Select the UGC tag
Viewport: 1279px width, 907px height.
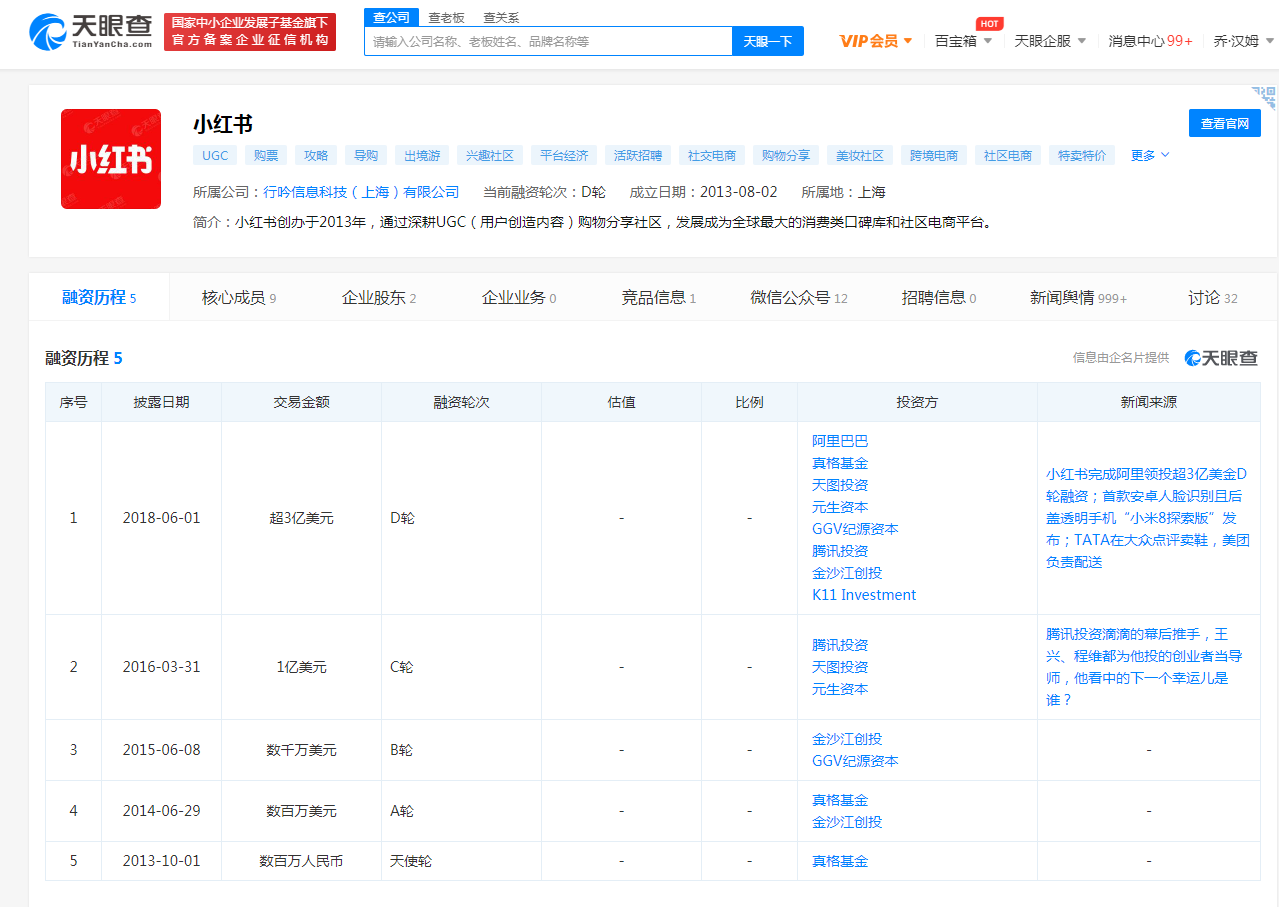click(x=215, y=155)
